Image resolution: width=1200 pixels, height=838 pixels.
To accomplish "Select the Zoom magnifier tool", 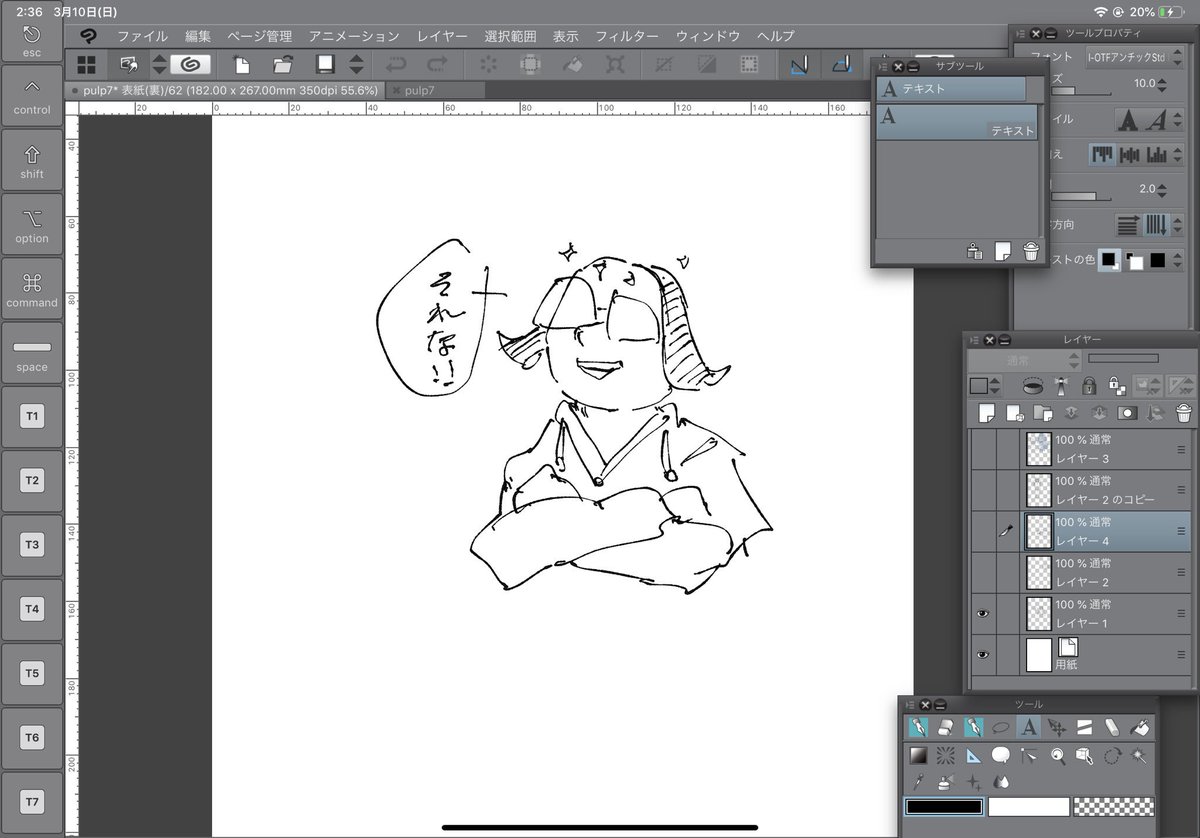I will (x=1058, y=755).
